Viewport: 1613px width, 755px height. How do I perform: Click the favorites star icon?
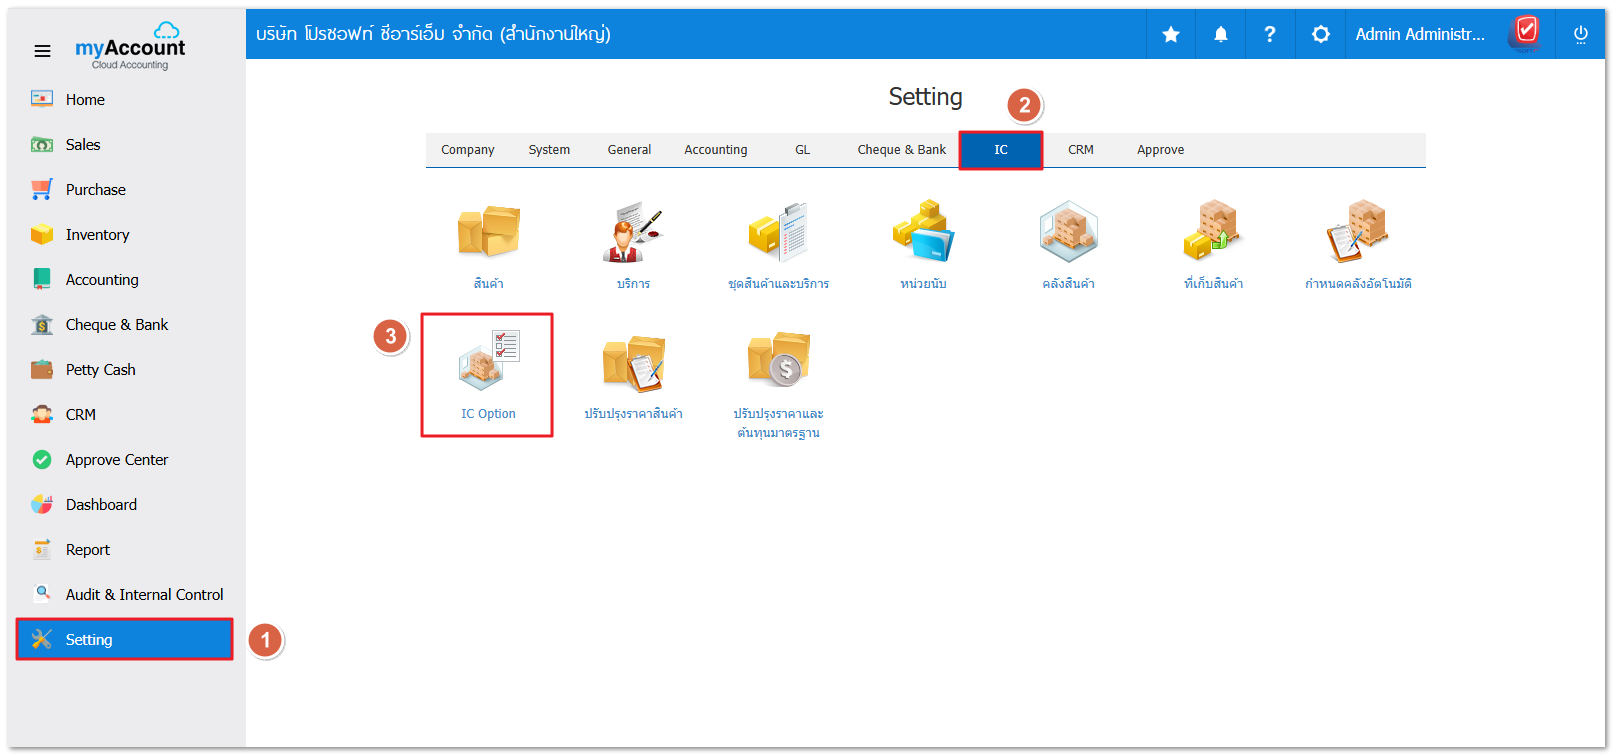coord(1170,34)
